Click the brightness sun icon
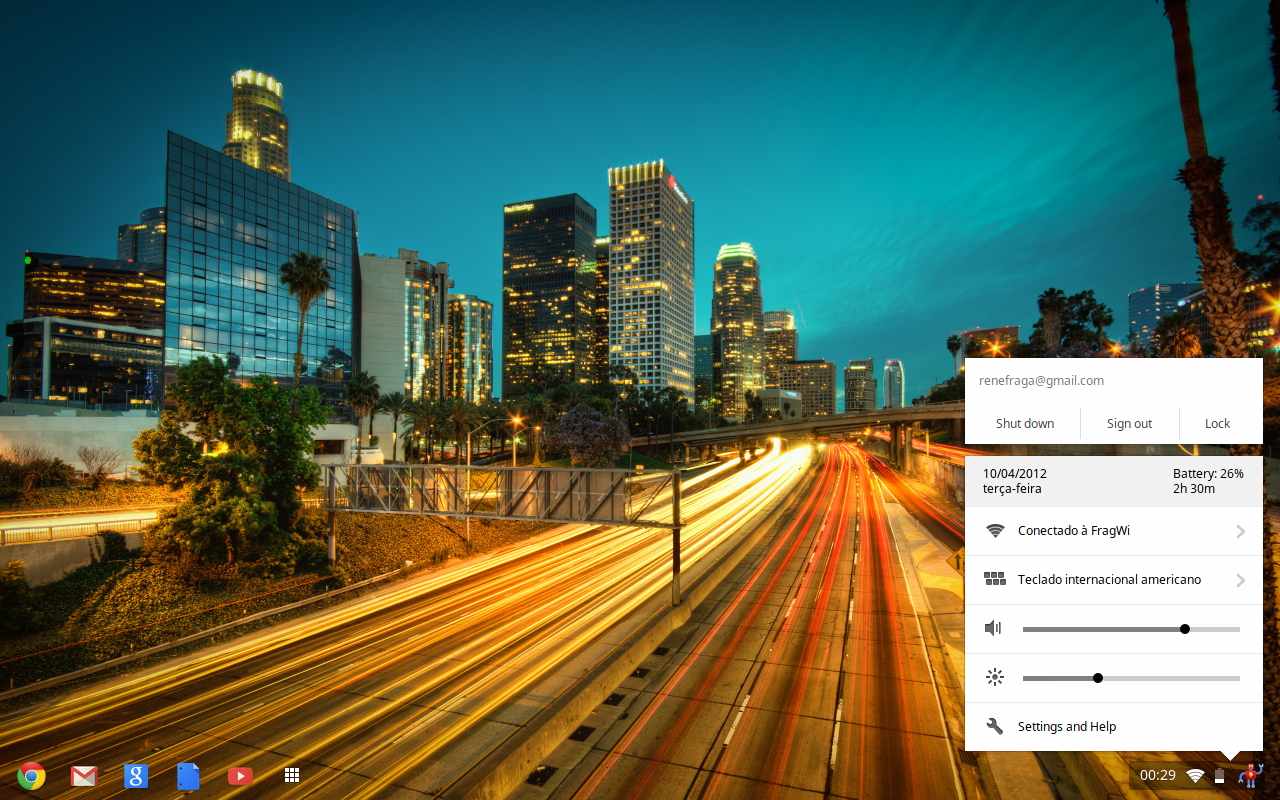1280x800 pixels. pos(994,678)
